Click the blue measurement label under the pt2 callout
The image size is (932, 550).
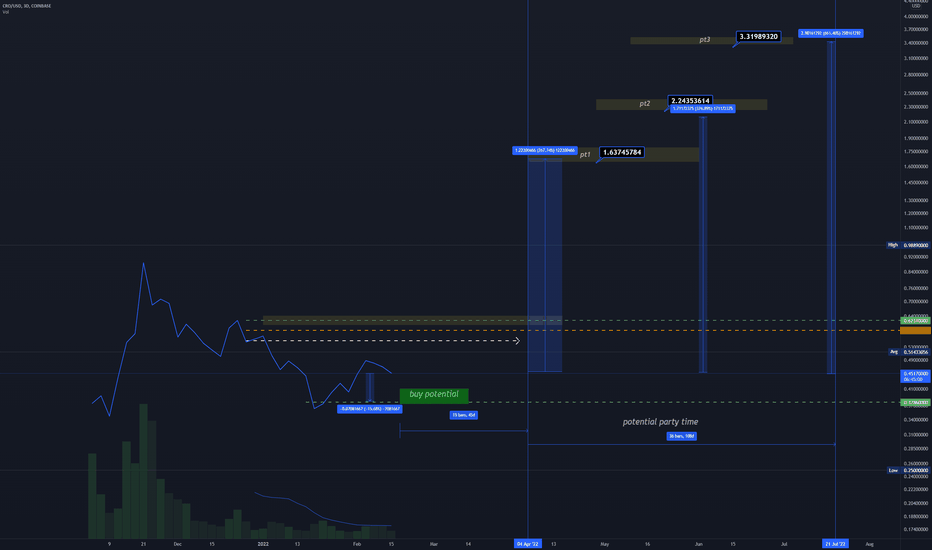point(703,109)
